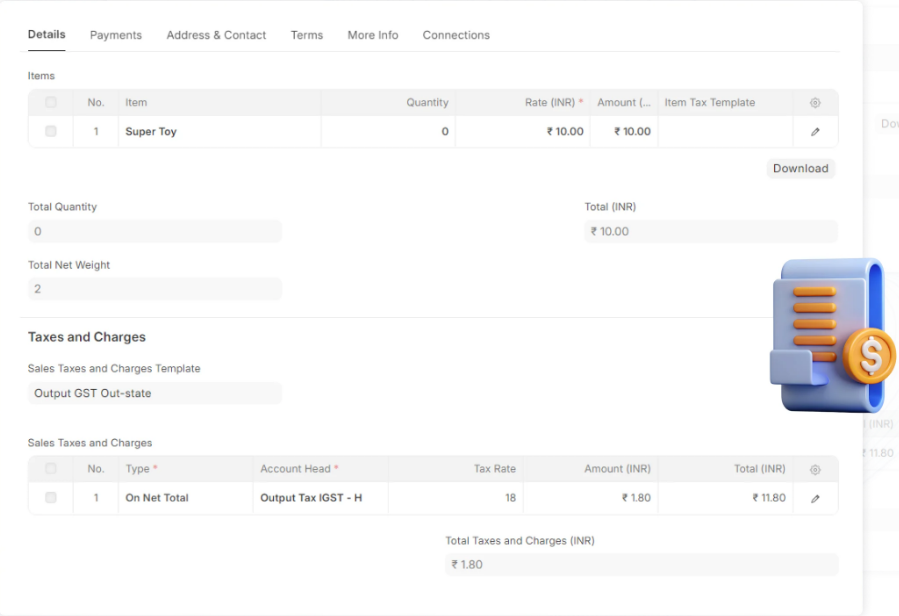This screenshot has width=899, height=616.
Task: Open Sales Taxes and Charges Template field
Action: tap(155, 393)
